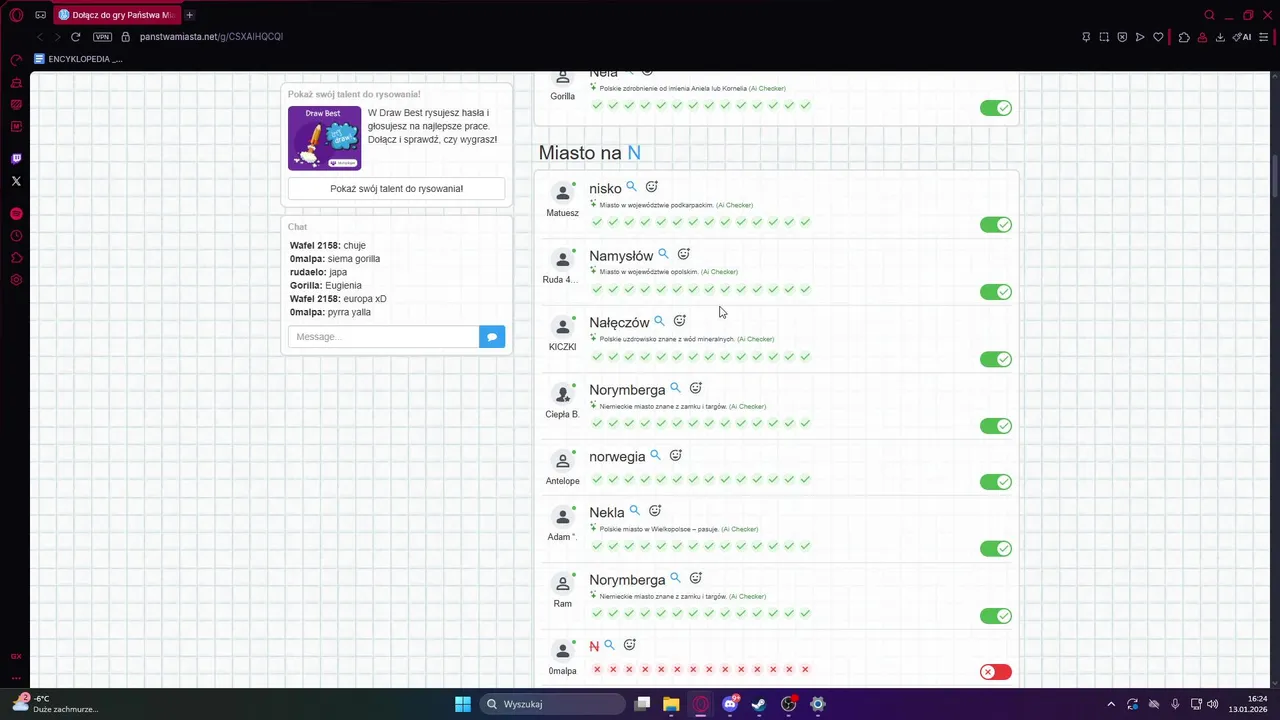
Task: Click 'Pokaż swój talent do rysowania!' button
Action: [x=397, y=189]
